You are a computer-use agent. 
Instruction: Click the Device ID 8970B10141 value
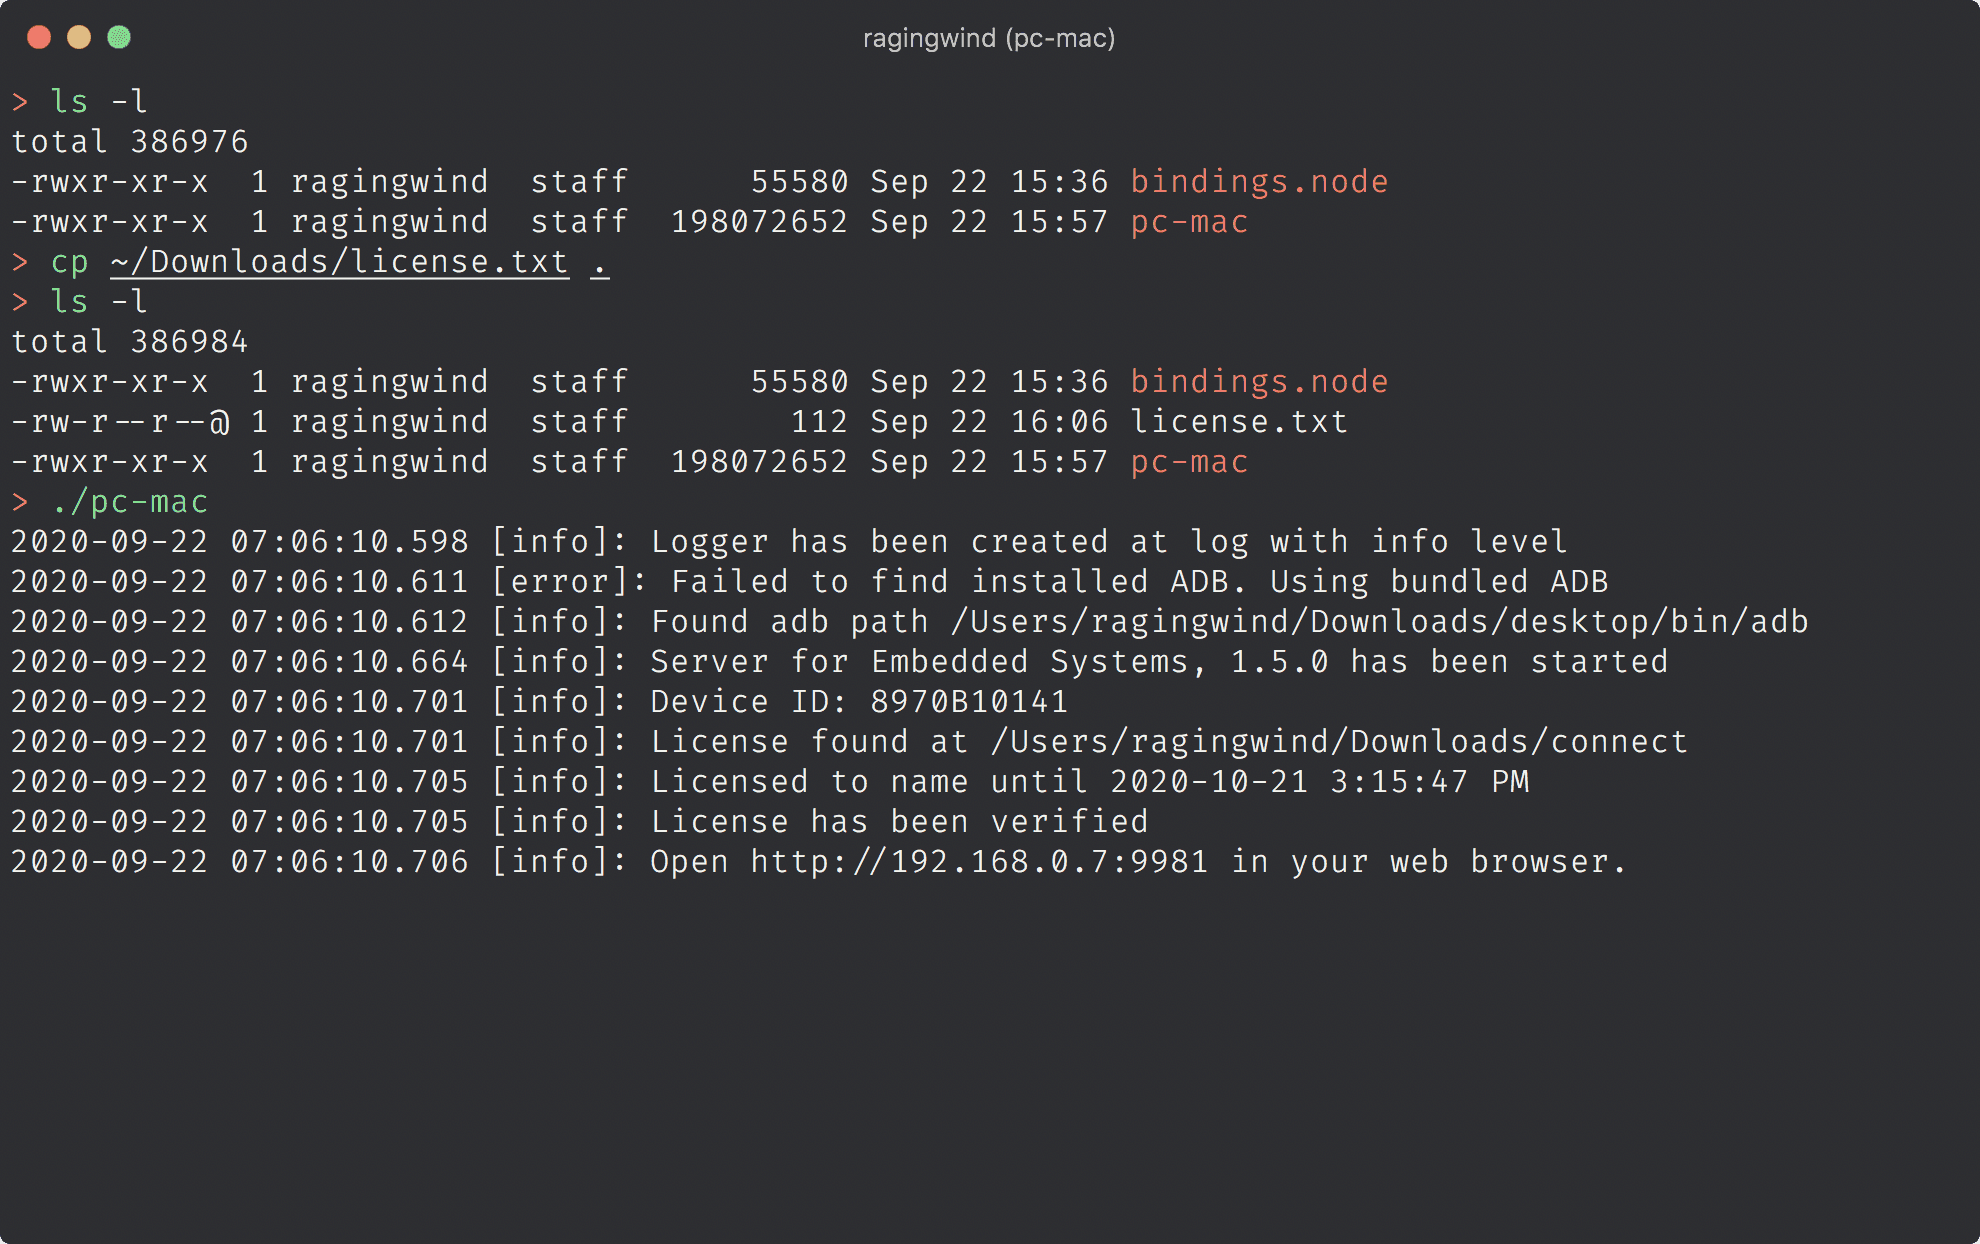(x=968, y=701)
